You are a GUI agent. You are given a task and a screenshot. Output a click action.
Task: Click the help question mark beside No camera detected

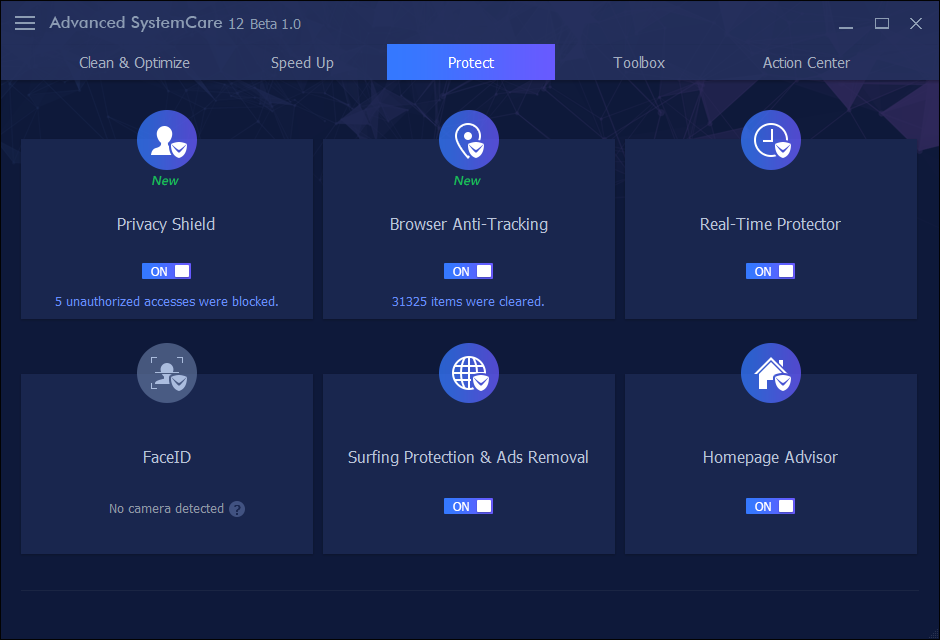tap(237, 509)
